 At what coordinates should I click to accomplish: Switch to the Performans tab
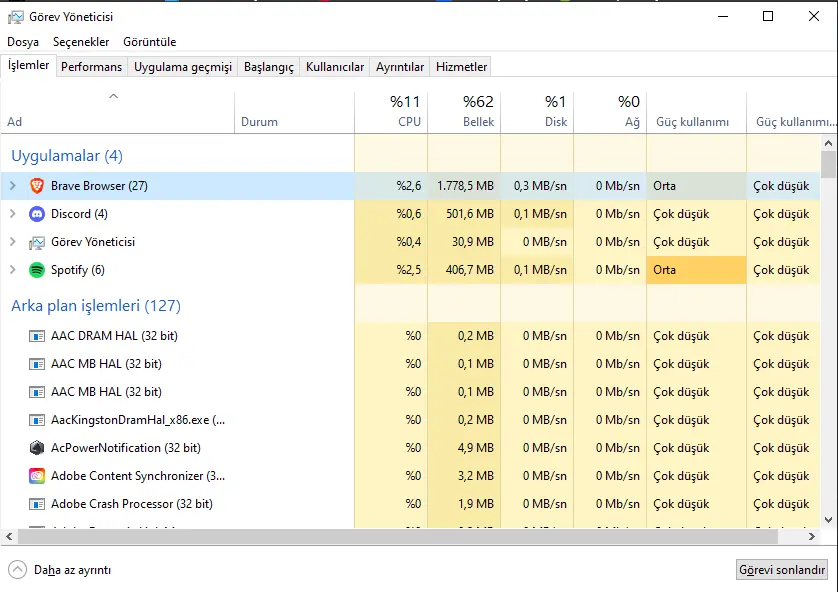[91, 67]
